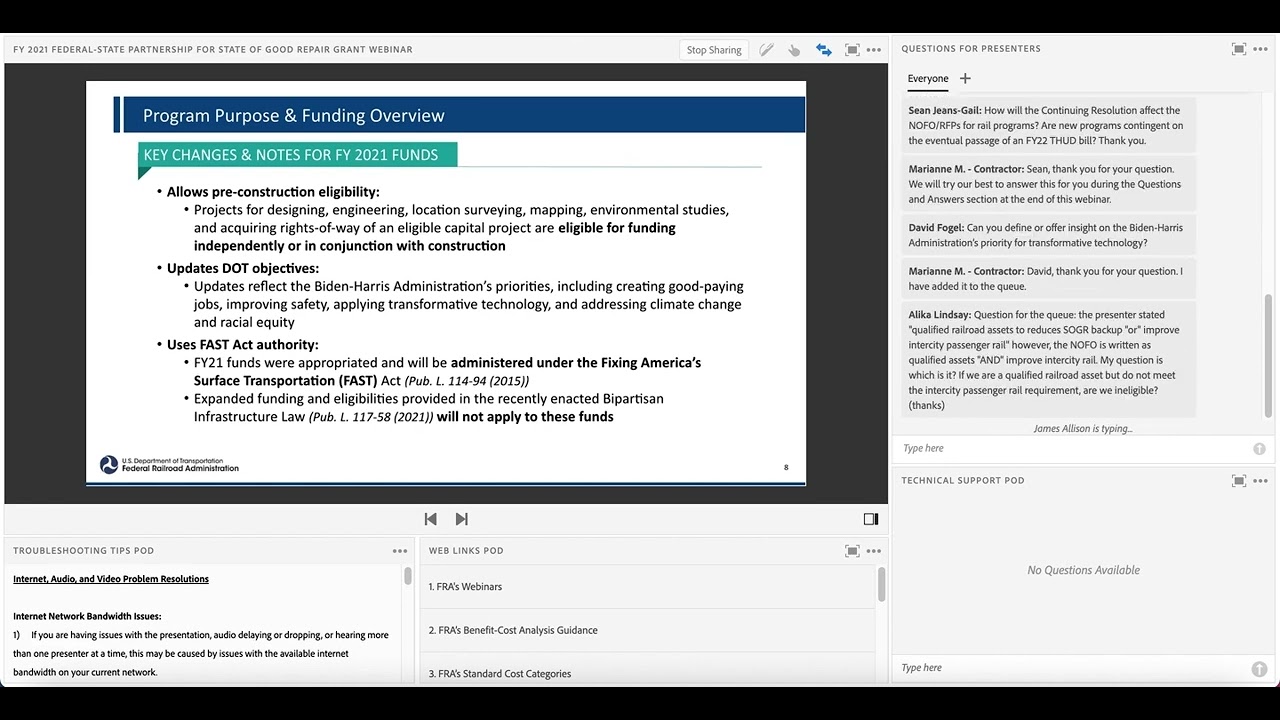Open FRA's Benefit-Cost Analysis Guidance link
This screenshot has width=1280, height=720.
point(513,630)
